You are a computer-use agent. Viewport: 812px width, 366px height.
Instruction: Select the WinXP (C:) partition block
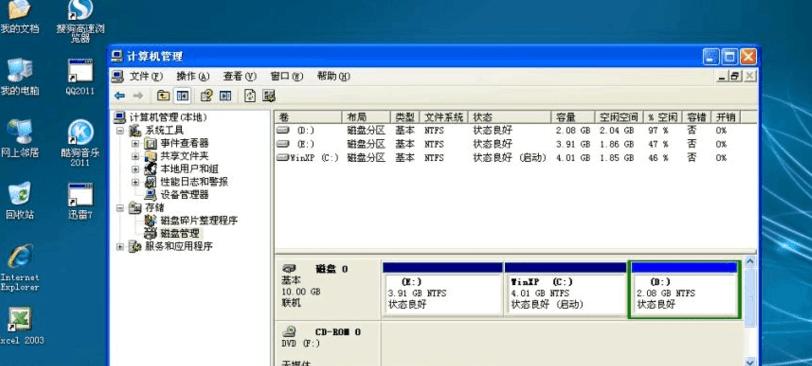click(x=566, y=289)
